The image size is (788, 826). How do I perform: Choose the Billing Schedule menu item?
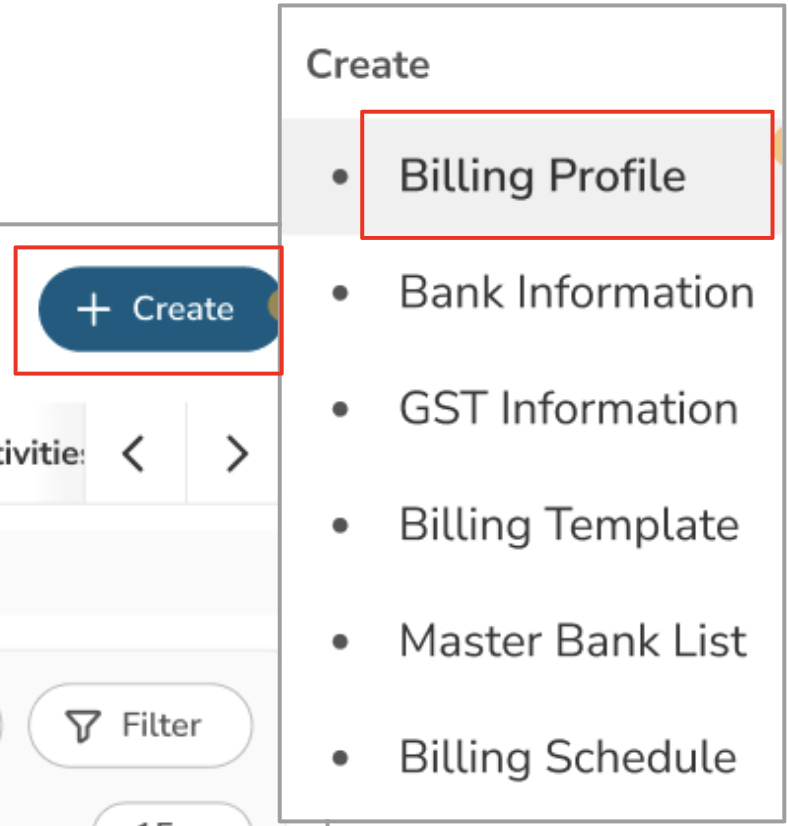click(x=567, y=758)
